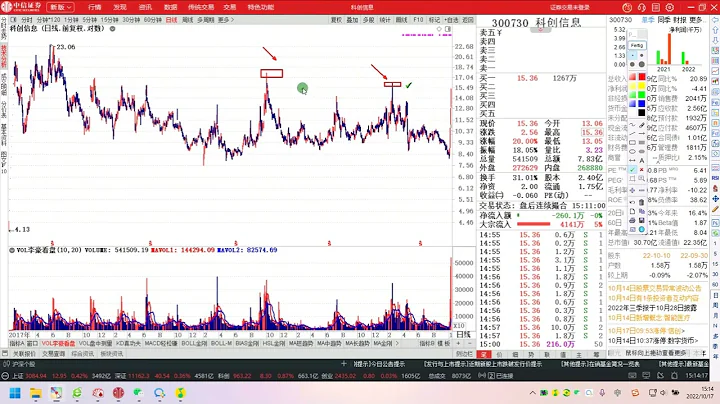Select the text 'A' annotation tool
The height and width of the screenshot is (404, 720).
point(641,160)
